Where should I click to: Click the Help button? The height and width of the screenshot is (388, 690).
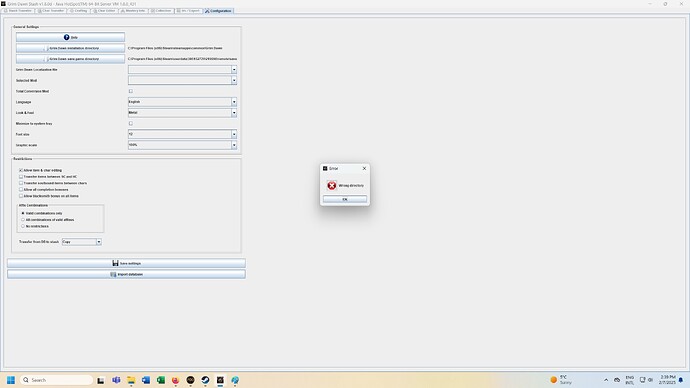pos(70,37)
